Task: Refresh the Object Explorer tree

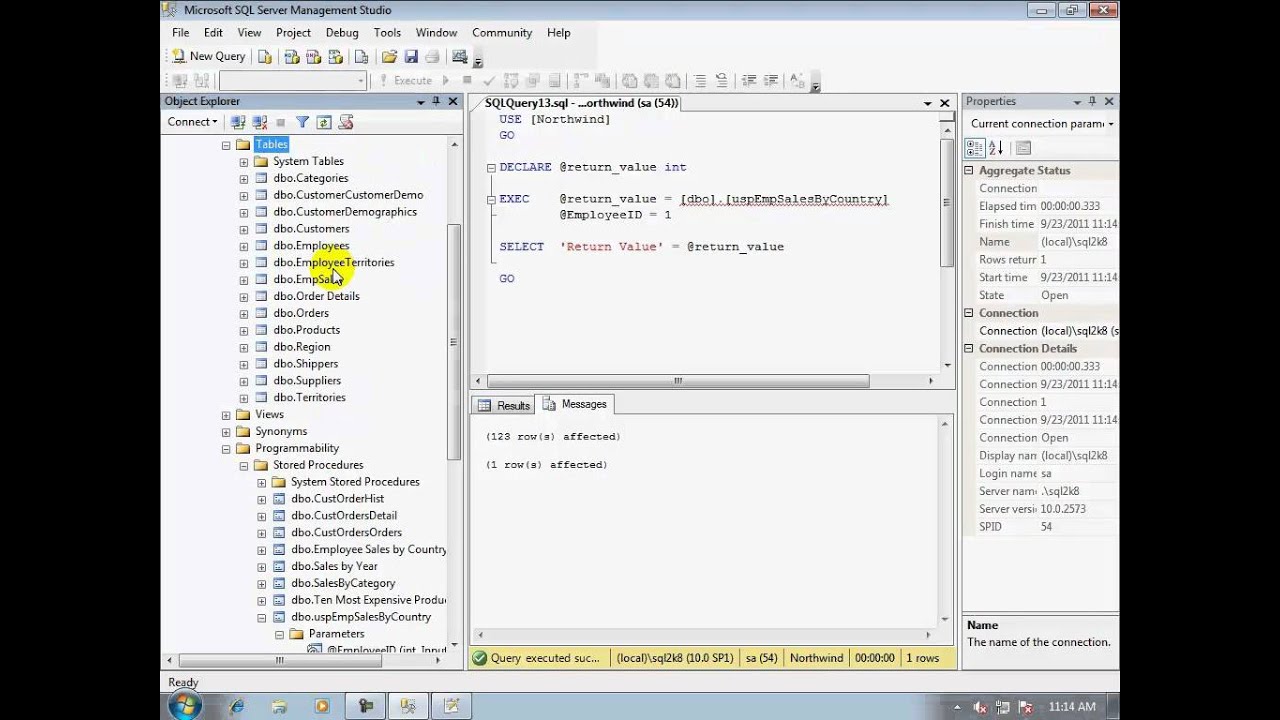Action: (x=324, y=122)
